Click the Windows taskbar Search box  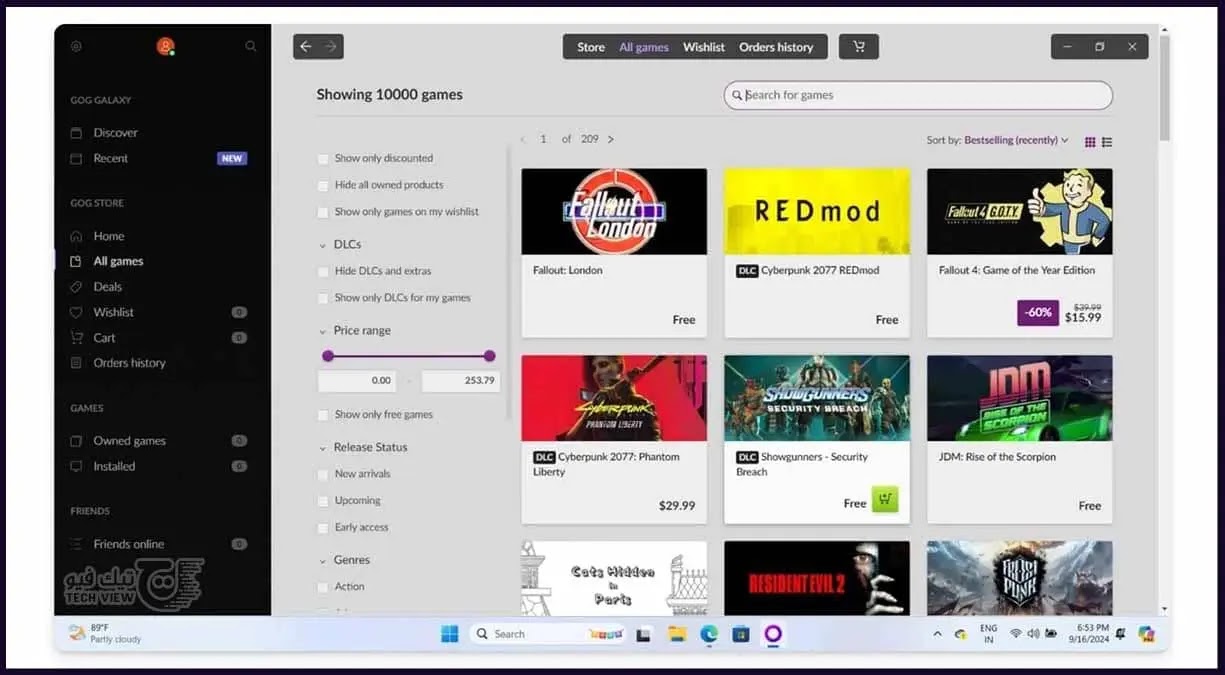[x=547, y=634]
